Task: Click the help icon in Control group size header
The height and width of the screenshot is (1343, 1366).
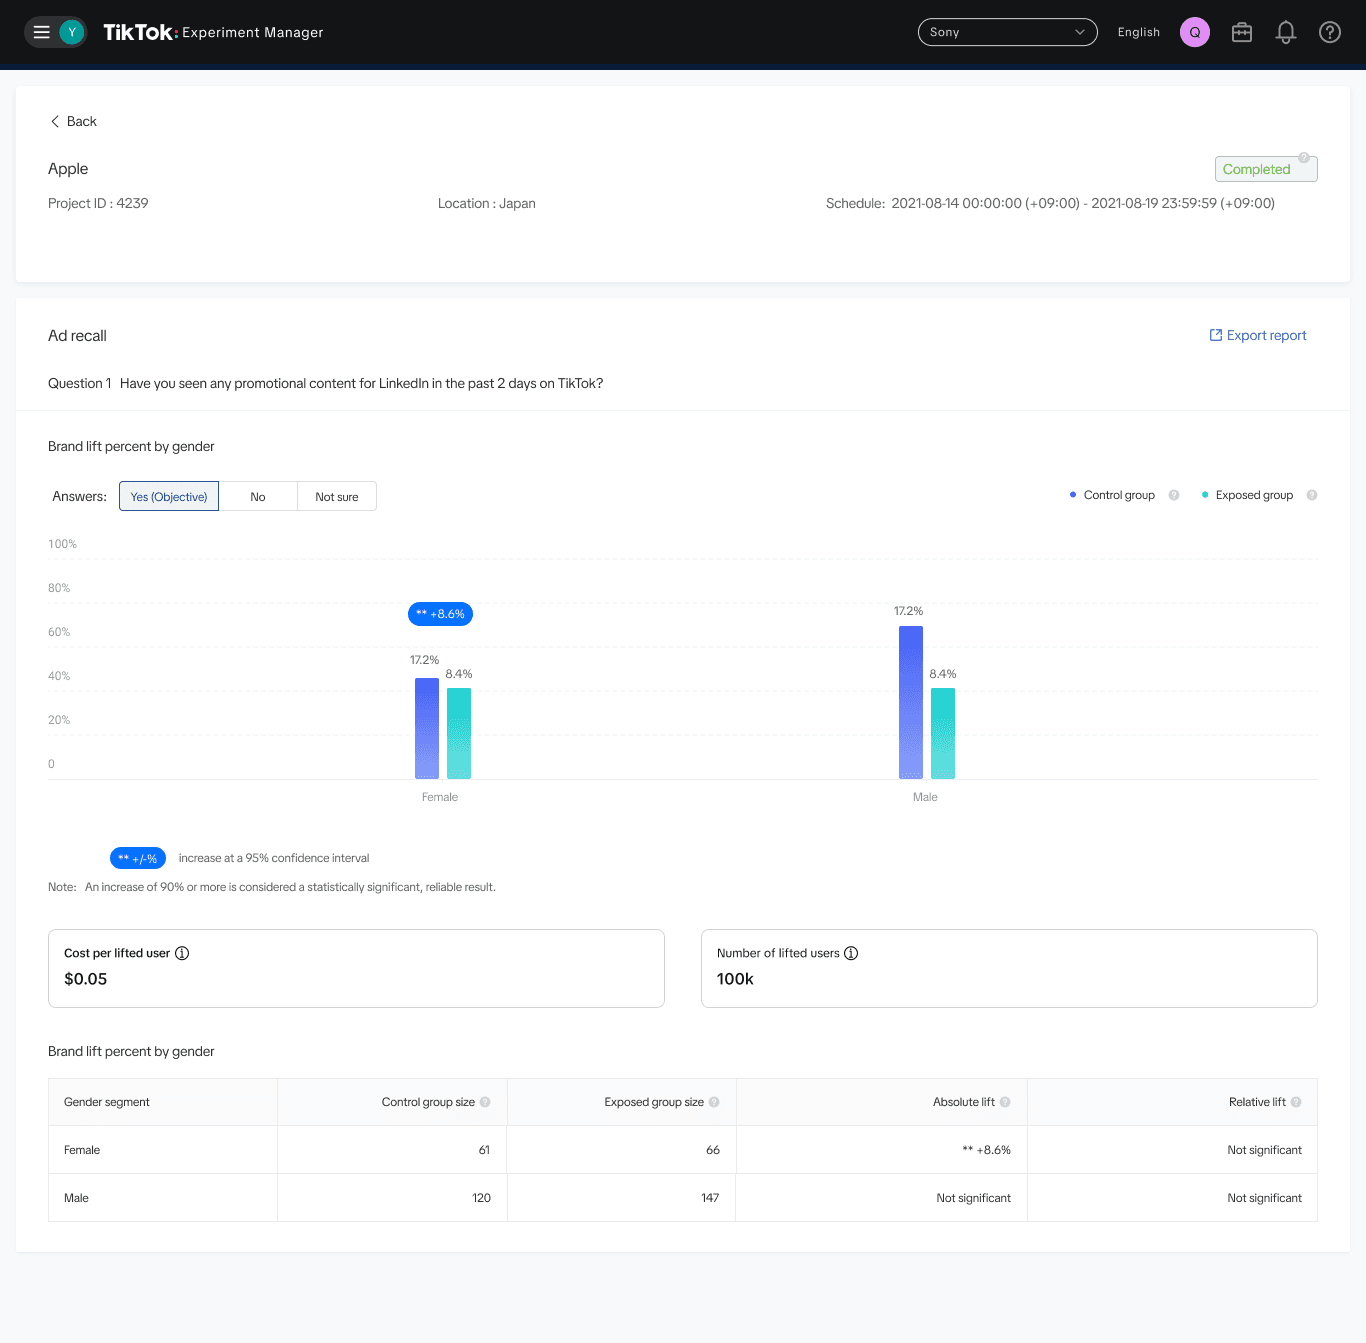Action: (485, 1102)
